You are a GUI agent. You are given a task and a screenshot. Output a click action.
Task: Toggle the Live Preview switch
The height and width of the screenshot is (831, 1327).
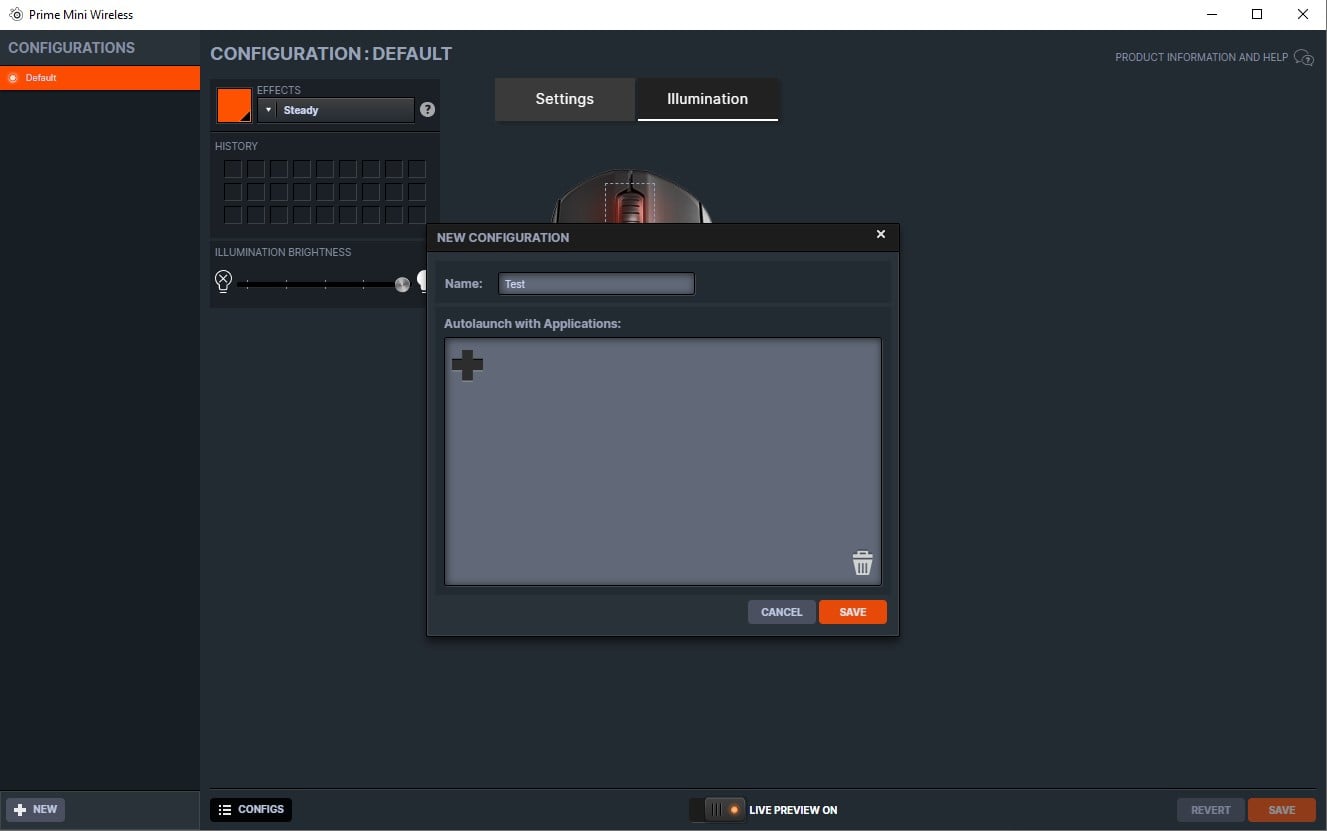click(x=719, y=809)
